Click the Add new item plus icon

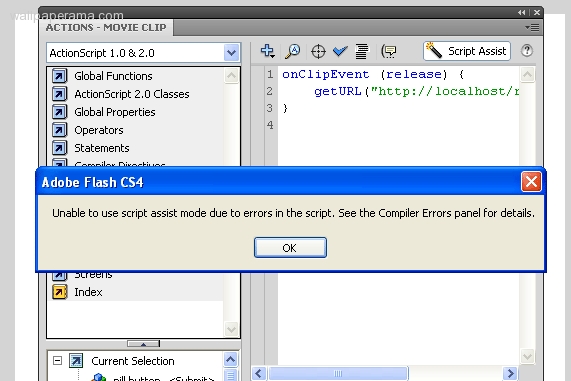click(x=267, y=51)
